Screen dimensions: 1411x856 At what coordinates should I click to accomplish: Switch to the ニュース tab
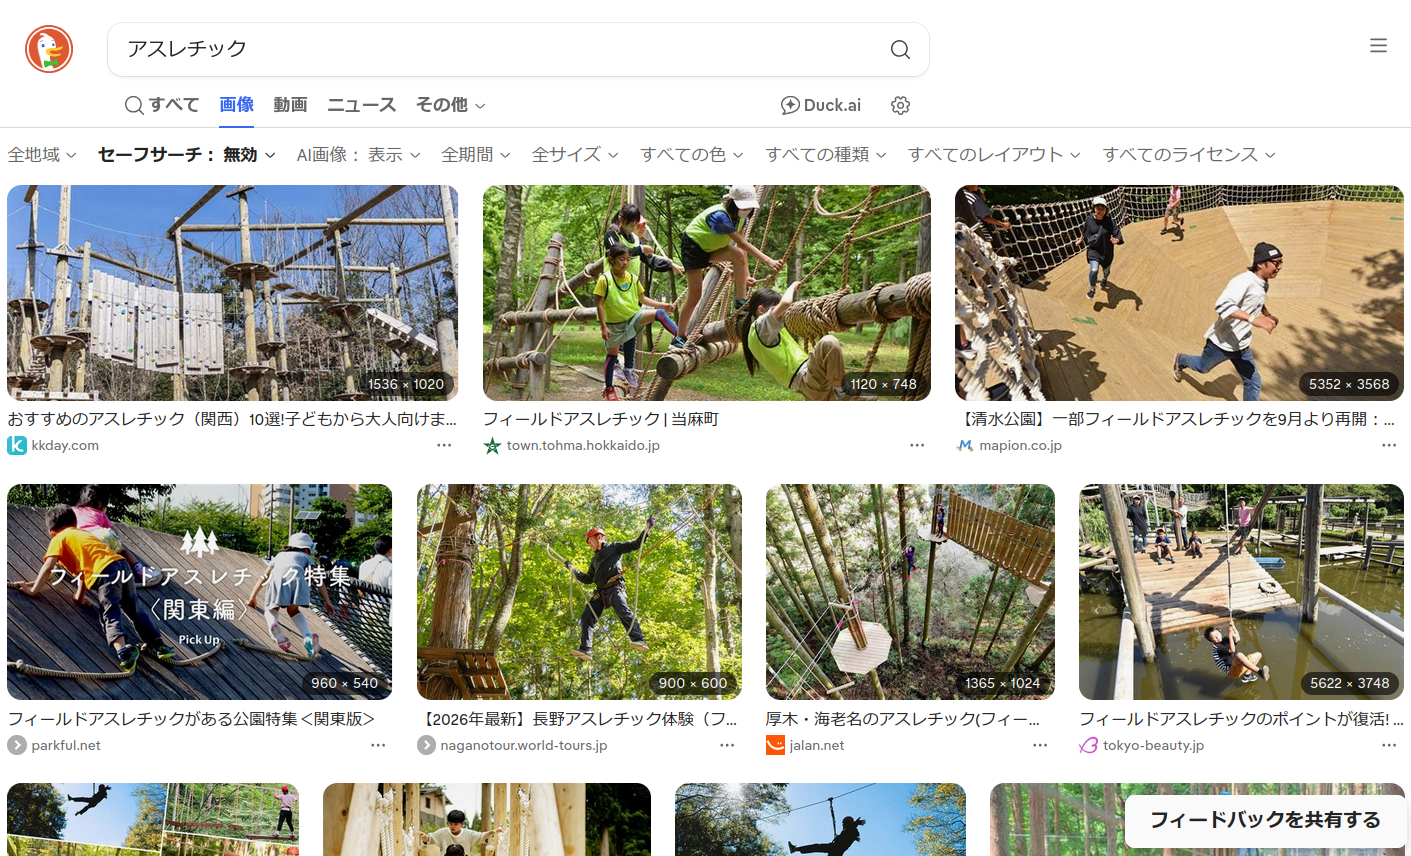click(362, 105)
